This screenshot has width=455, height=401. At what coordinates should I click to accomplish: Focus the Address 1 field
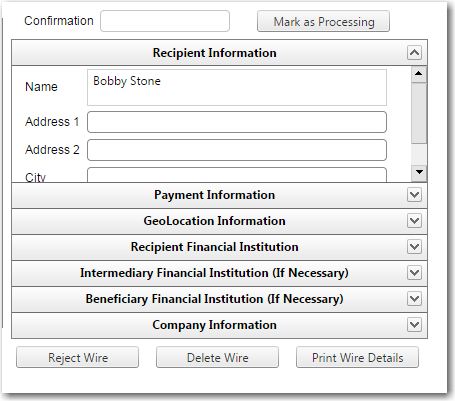[237, 122]
